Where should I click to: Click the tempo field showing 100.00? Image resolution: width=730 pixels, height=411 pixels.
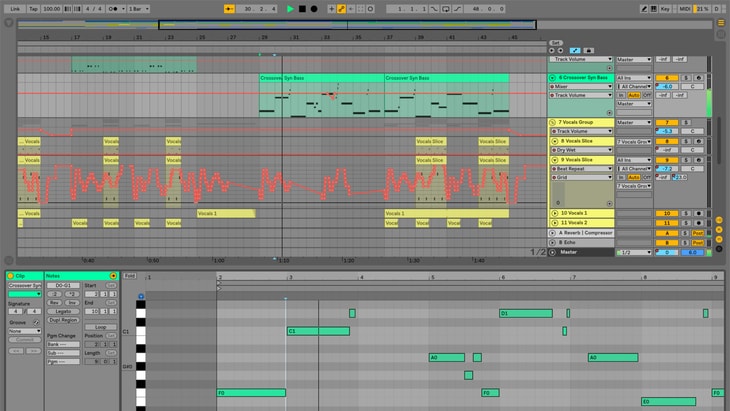click(x=51, y=9)
